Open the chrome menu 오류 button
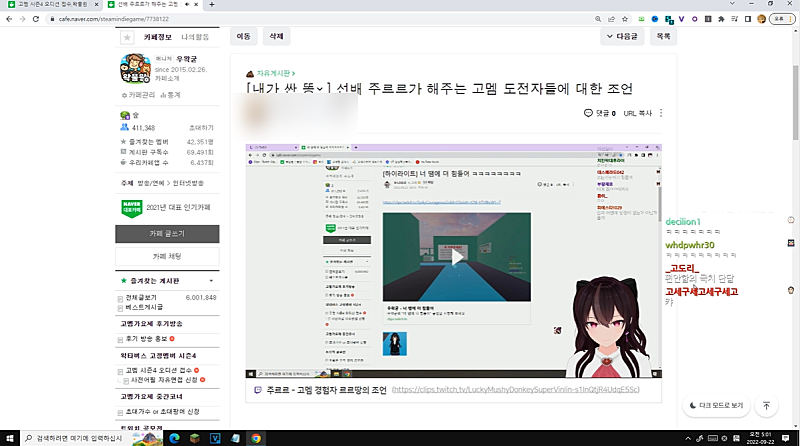The height and width of the screenshot is (446, 800). [x=783, y=19]
